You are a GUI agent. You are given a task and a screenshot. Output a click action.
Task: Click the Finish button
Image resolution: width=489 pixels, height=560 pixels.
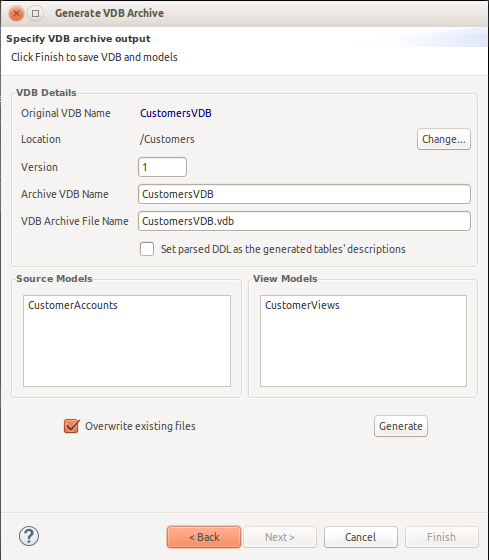point(441,537)
